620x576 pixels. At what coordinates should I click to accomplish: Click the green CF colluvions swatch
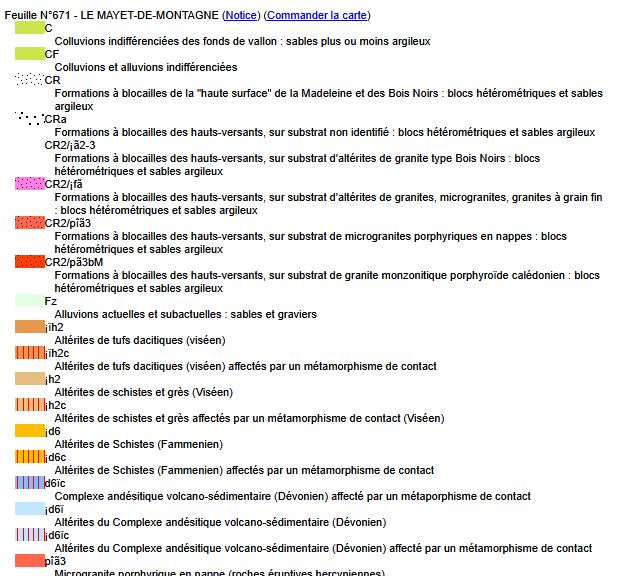[29, 54]
